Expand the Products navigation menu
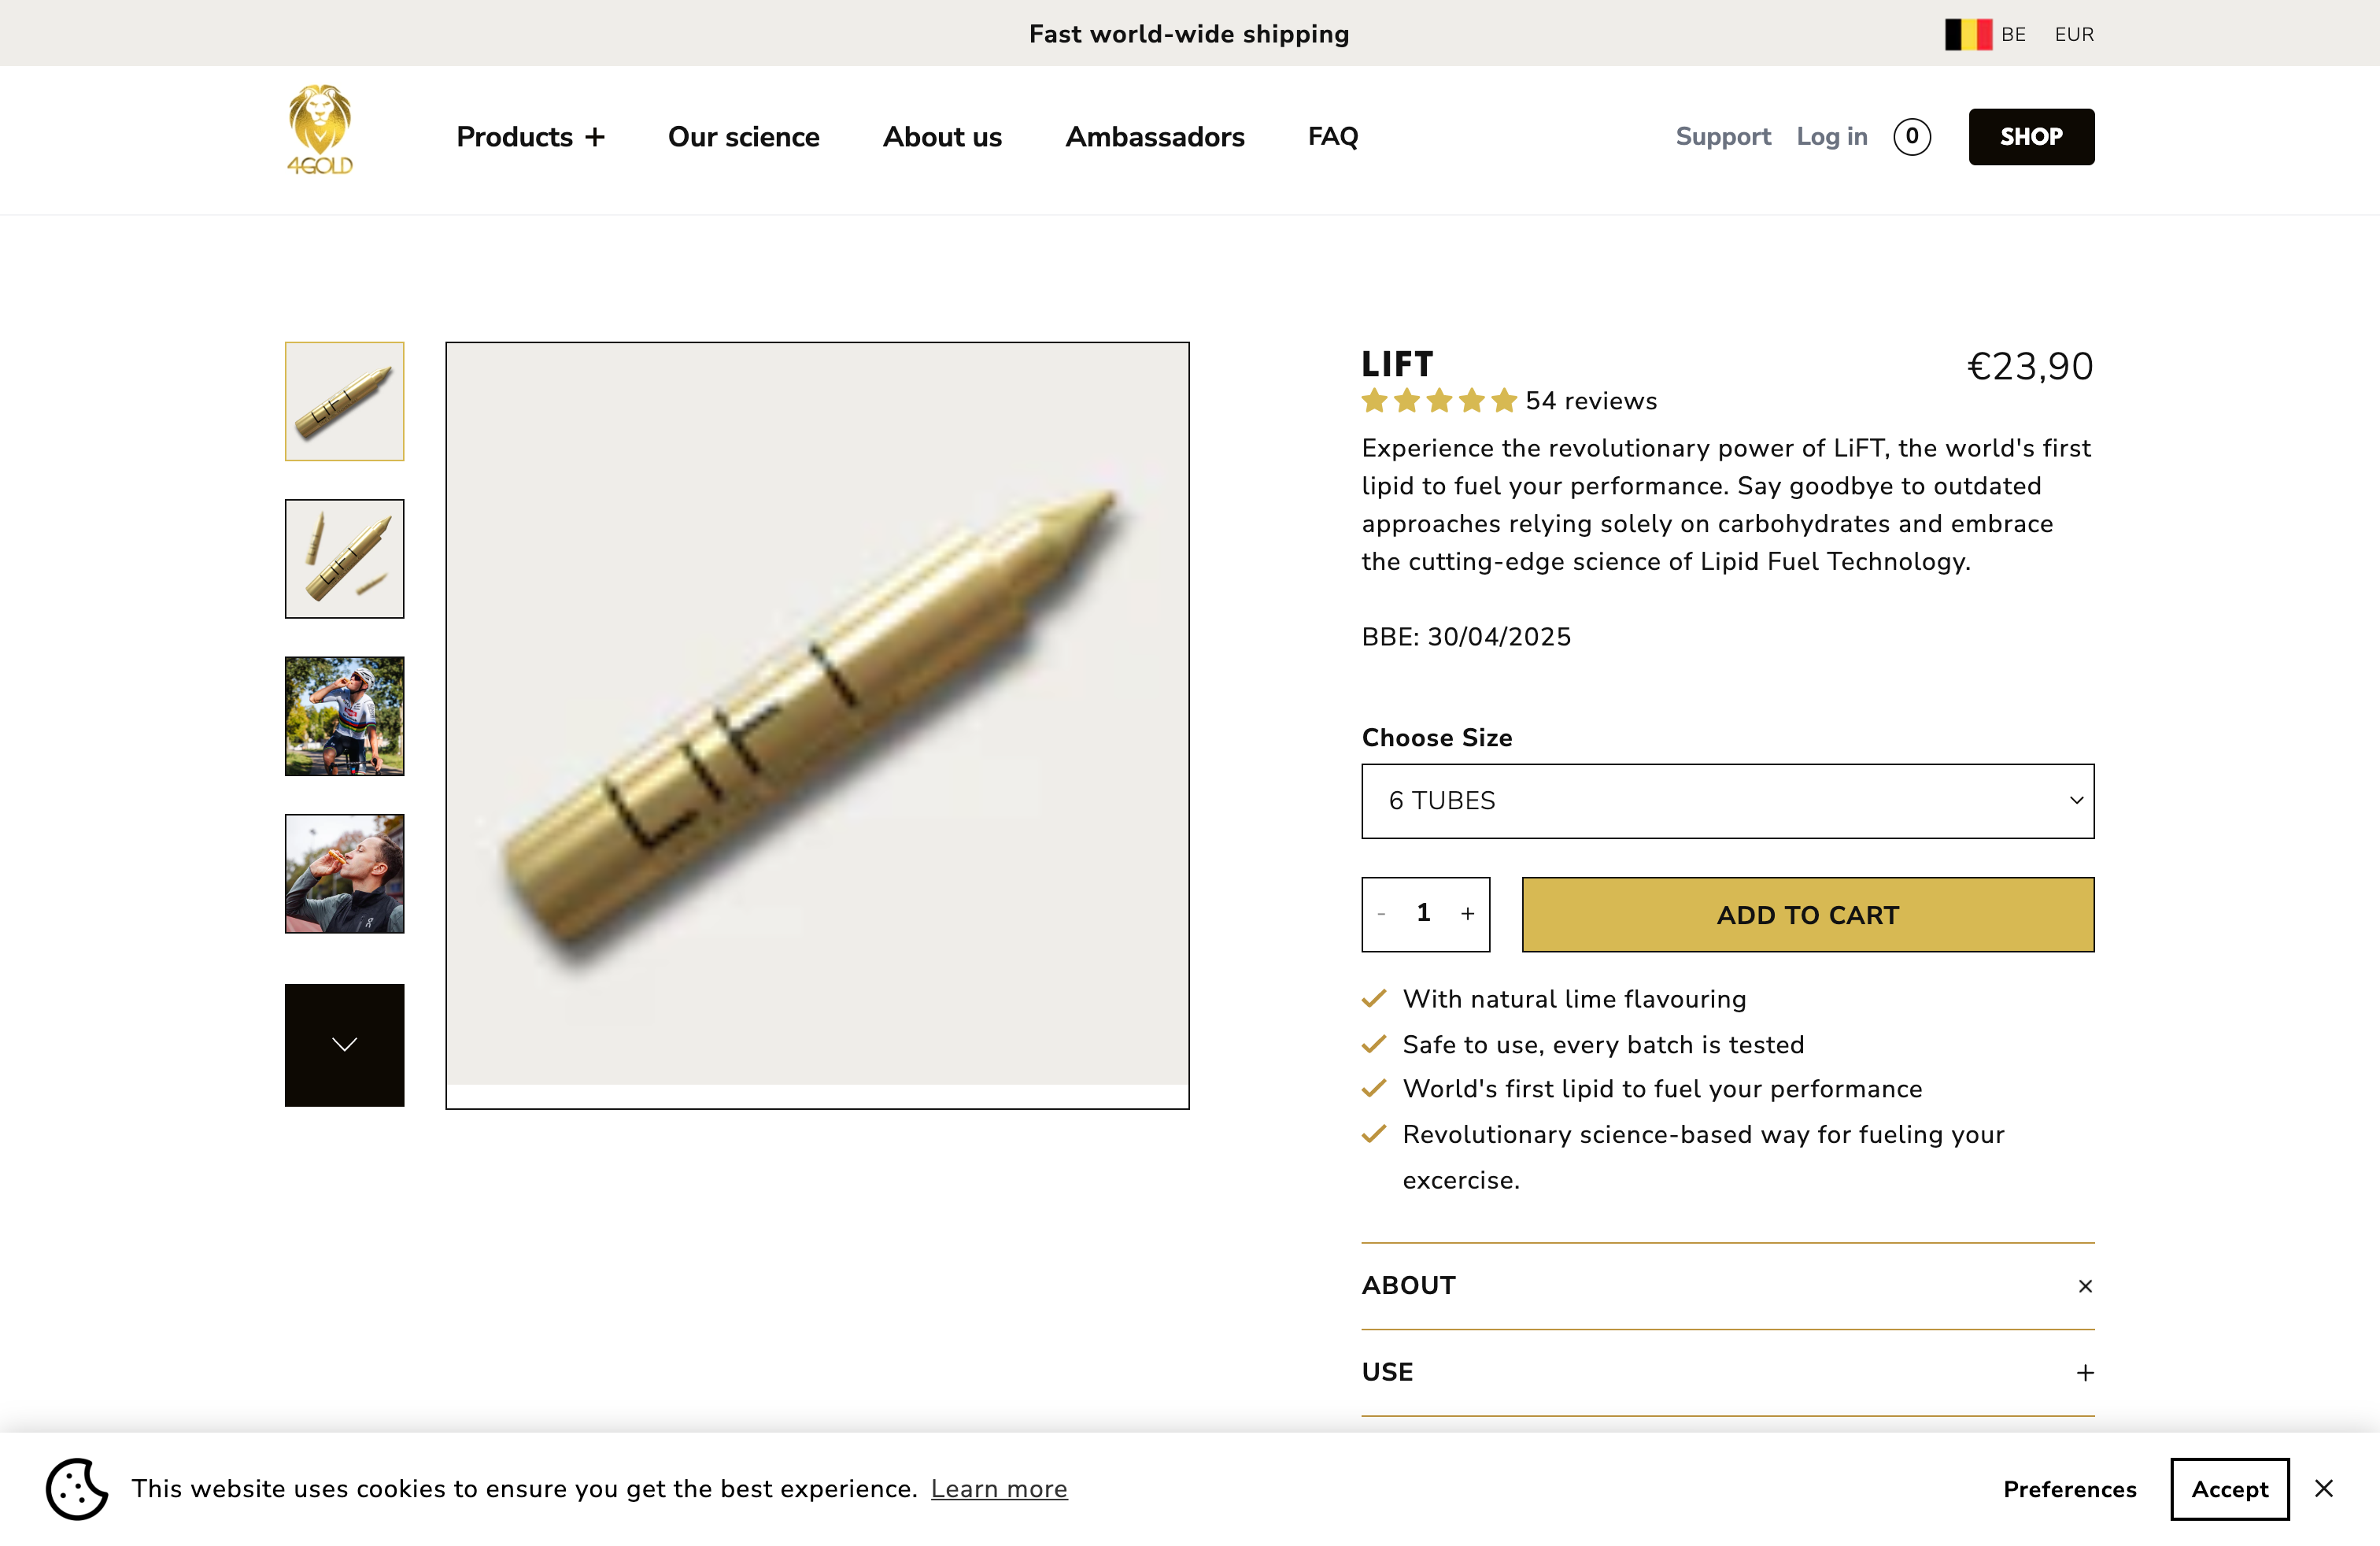The image size is (2380, 1546). click(x=530, y=137)
